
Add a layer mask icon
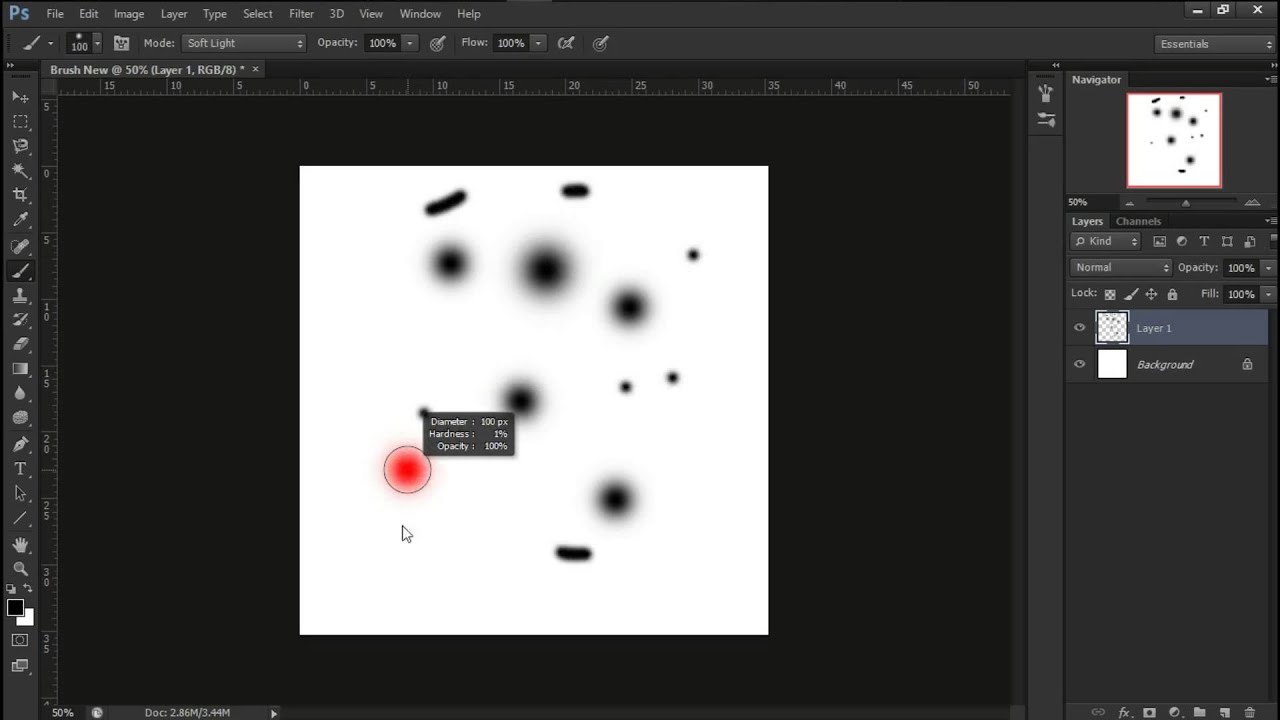1149,712
